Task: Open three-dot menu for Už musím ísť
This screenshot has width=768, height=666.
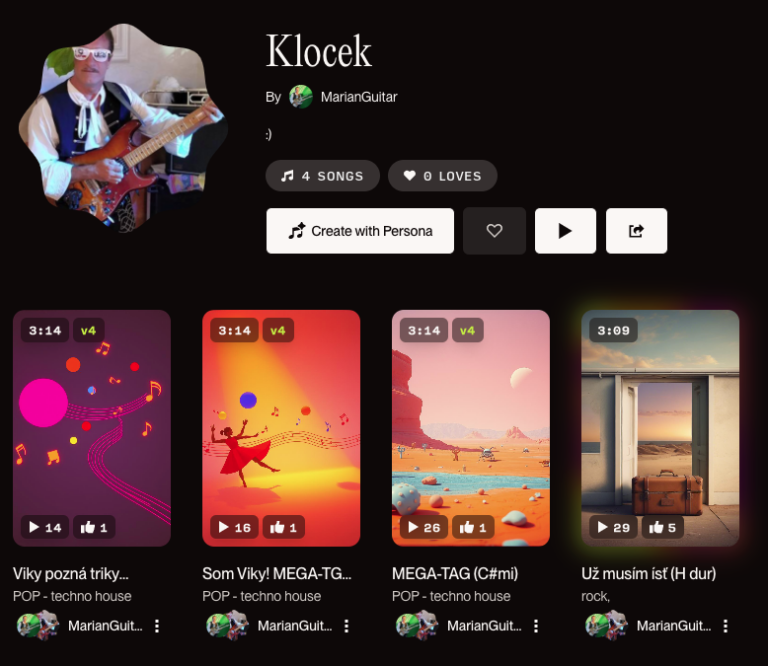Action: pos(725,626)
